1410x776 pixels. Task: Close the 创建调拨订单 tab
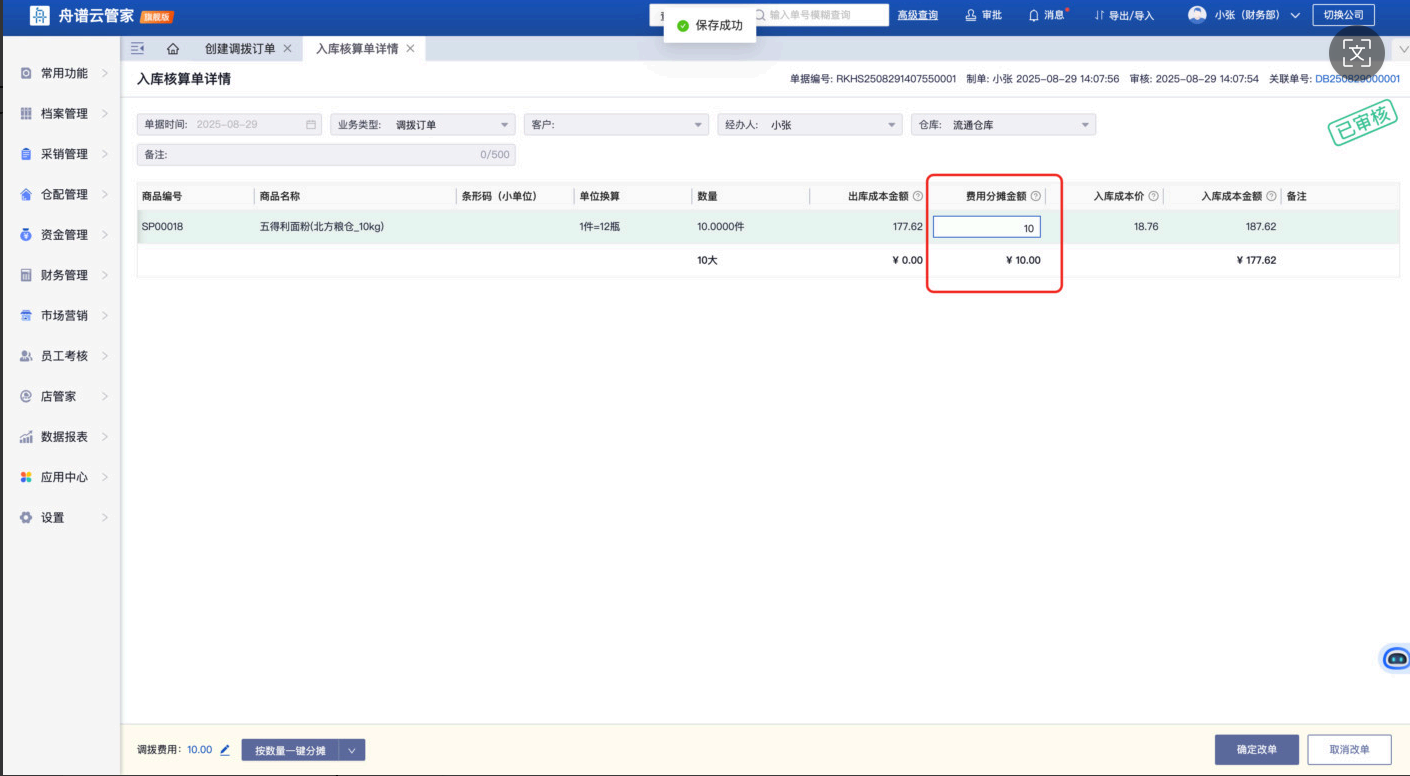(288, 49)
